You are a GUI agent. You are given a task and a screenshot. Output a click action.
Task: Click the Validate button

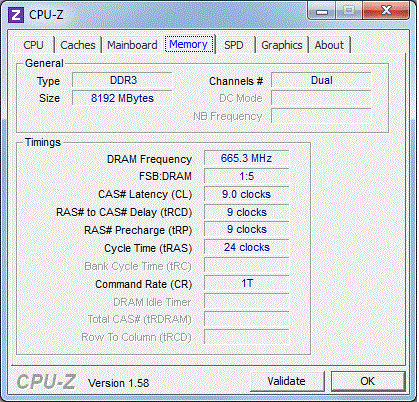(x=287, y=381)
